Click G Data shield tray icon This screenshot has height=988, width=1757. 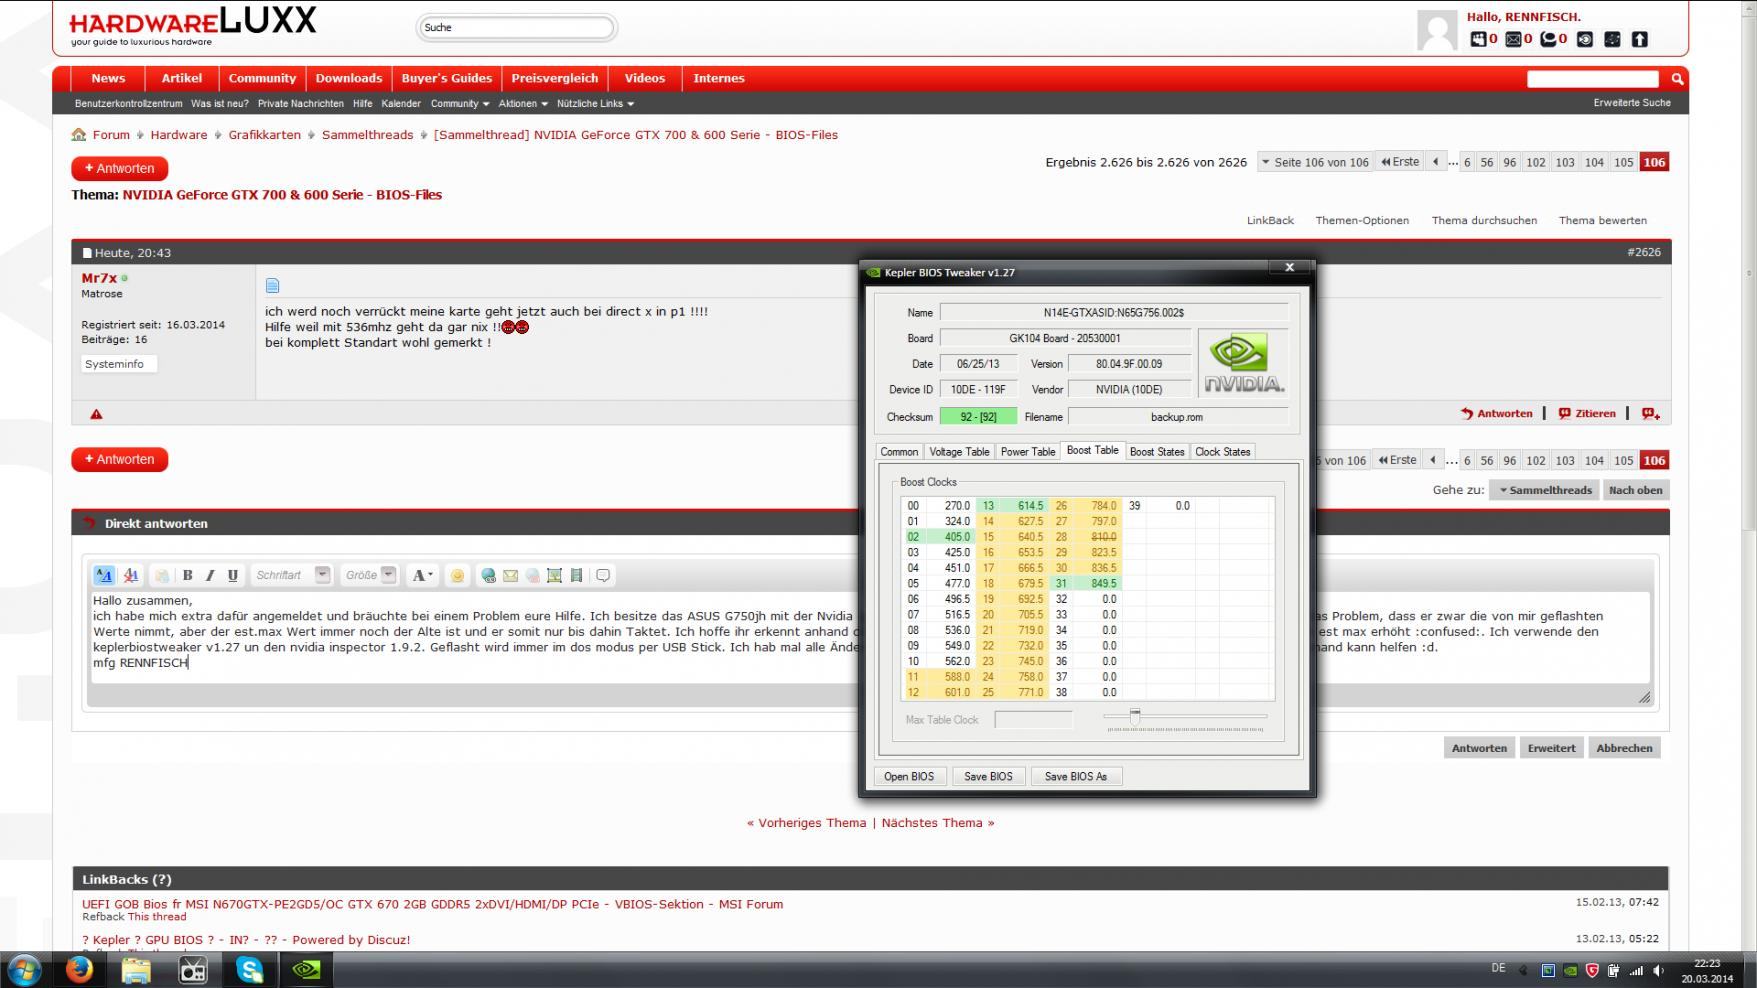point(1592,970)
